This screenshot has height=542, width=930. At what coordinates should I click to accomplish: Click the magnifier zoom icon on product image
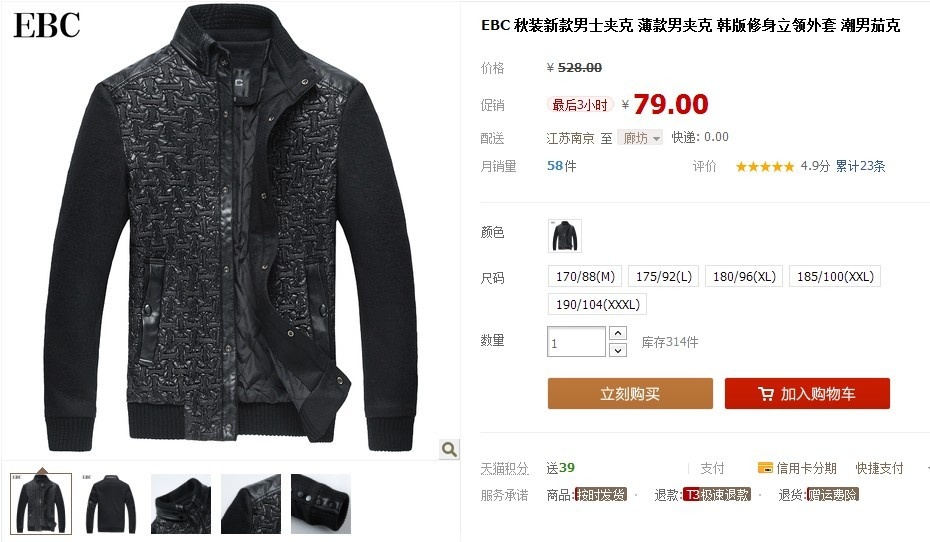coord(449,449)
